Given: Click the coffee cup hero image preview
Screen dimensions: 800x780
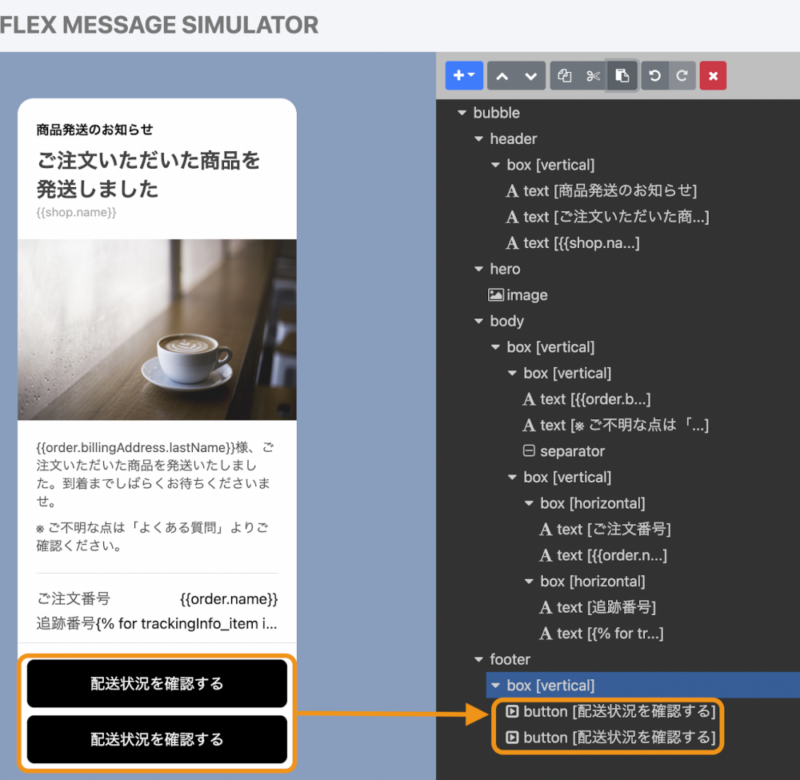Looking at the screenshot, I should point(157,330).
